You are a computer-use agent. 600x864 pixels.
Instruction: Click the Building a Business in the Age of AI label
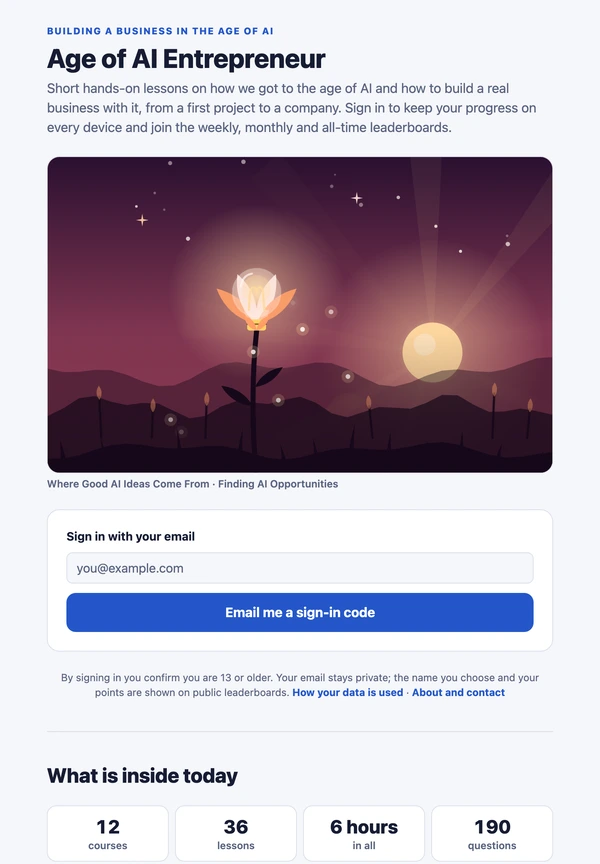pyautogui.click(x=160, y=31)
